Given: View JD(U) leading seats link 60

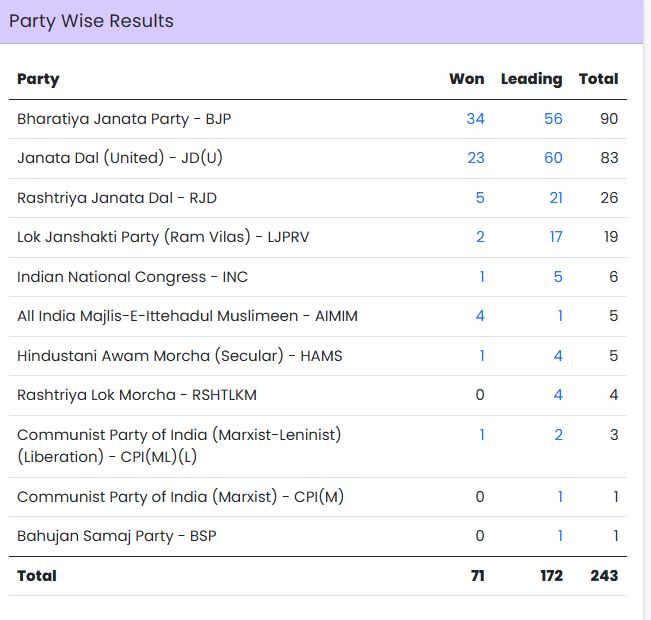Looking at the screenshot, I should (553, 158).
